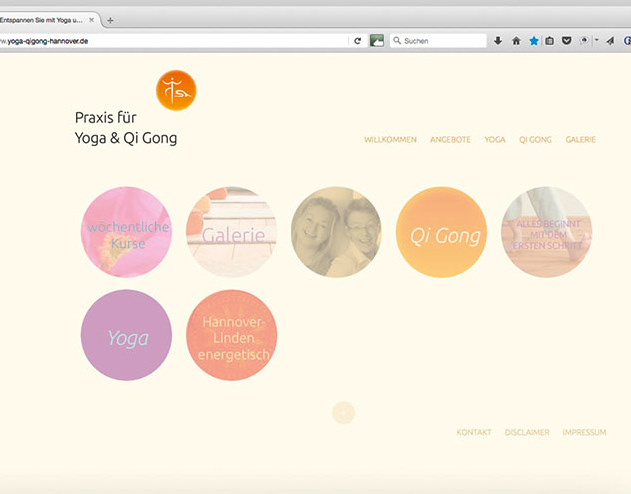Screen dimensions: 631x494
Task: Open the IMPRESSUM footer link
Action: [x=584, y=432]
